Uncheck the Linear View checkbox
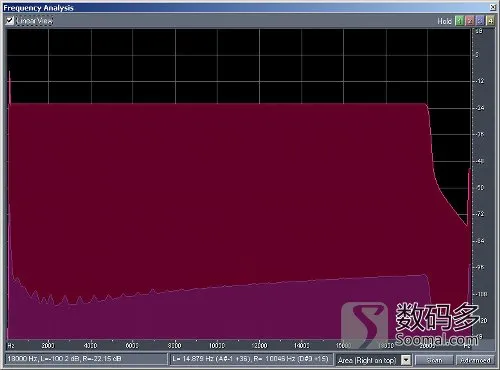Image resolution: width=500 pixels, height=370 pixels. point(10,20)
